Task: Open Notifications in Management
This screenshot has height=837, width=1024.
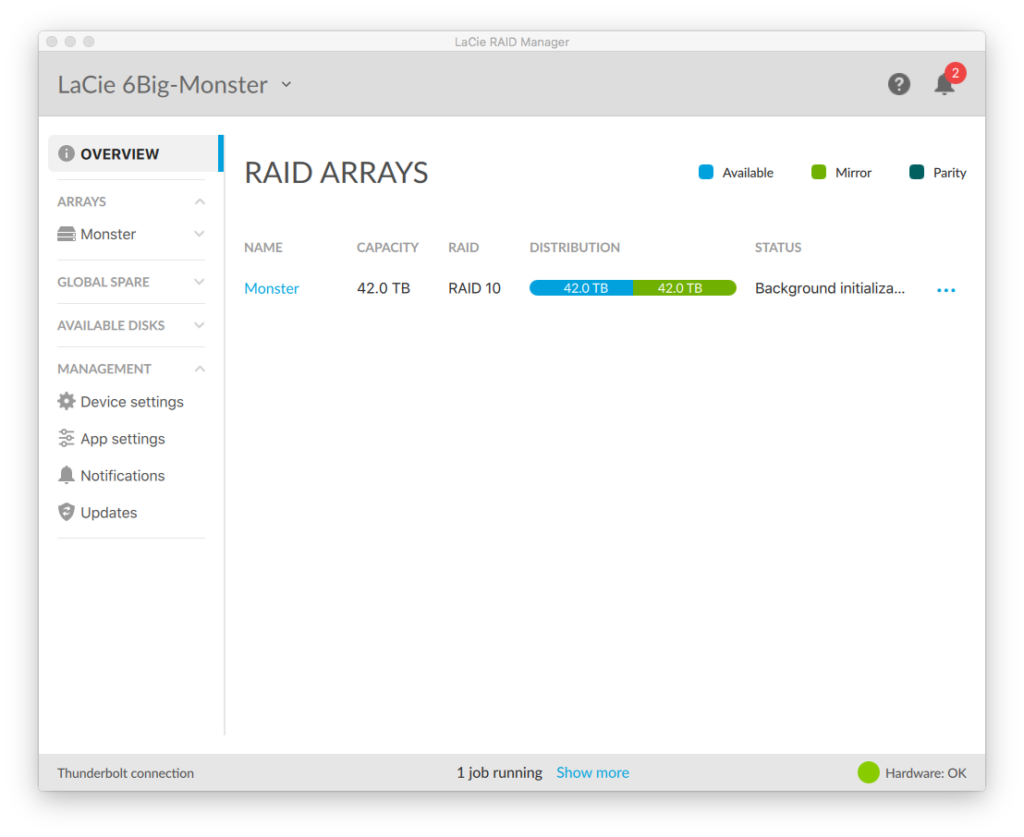Action: coord(123,475)
